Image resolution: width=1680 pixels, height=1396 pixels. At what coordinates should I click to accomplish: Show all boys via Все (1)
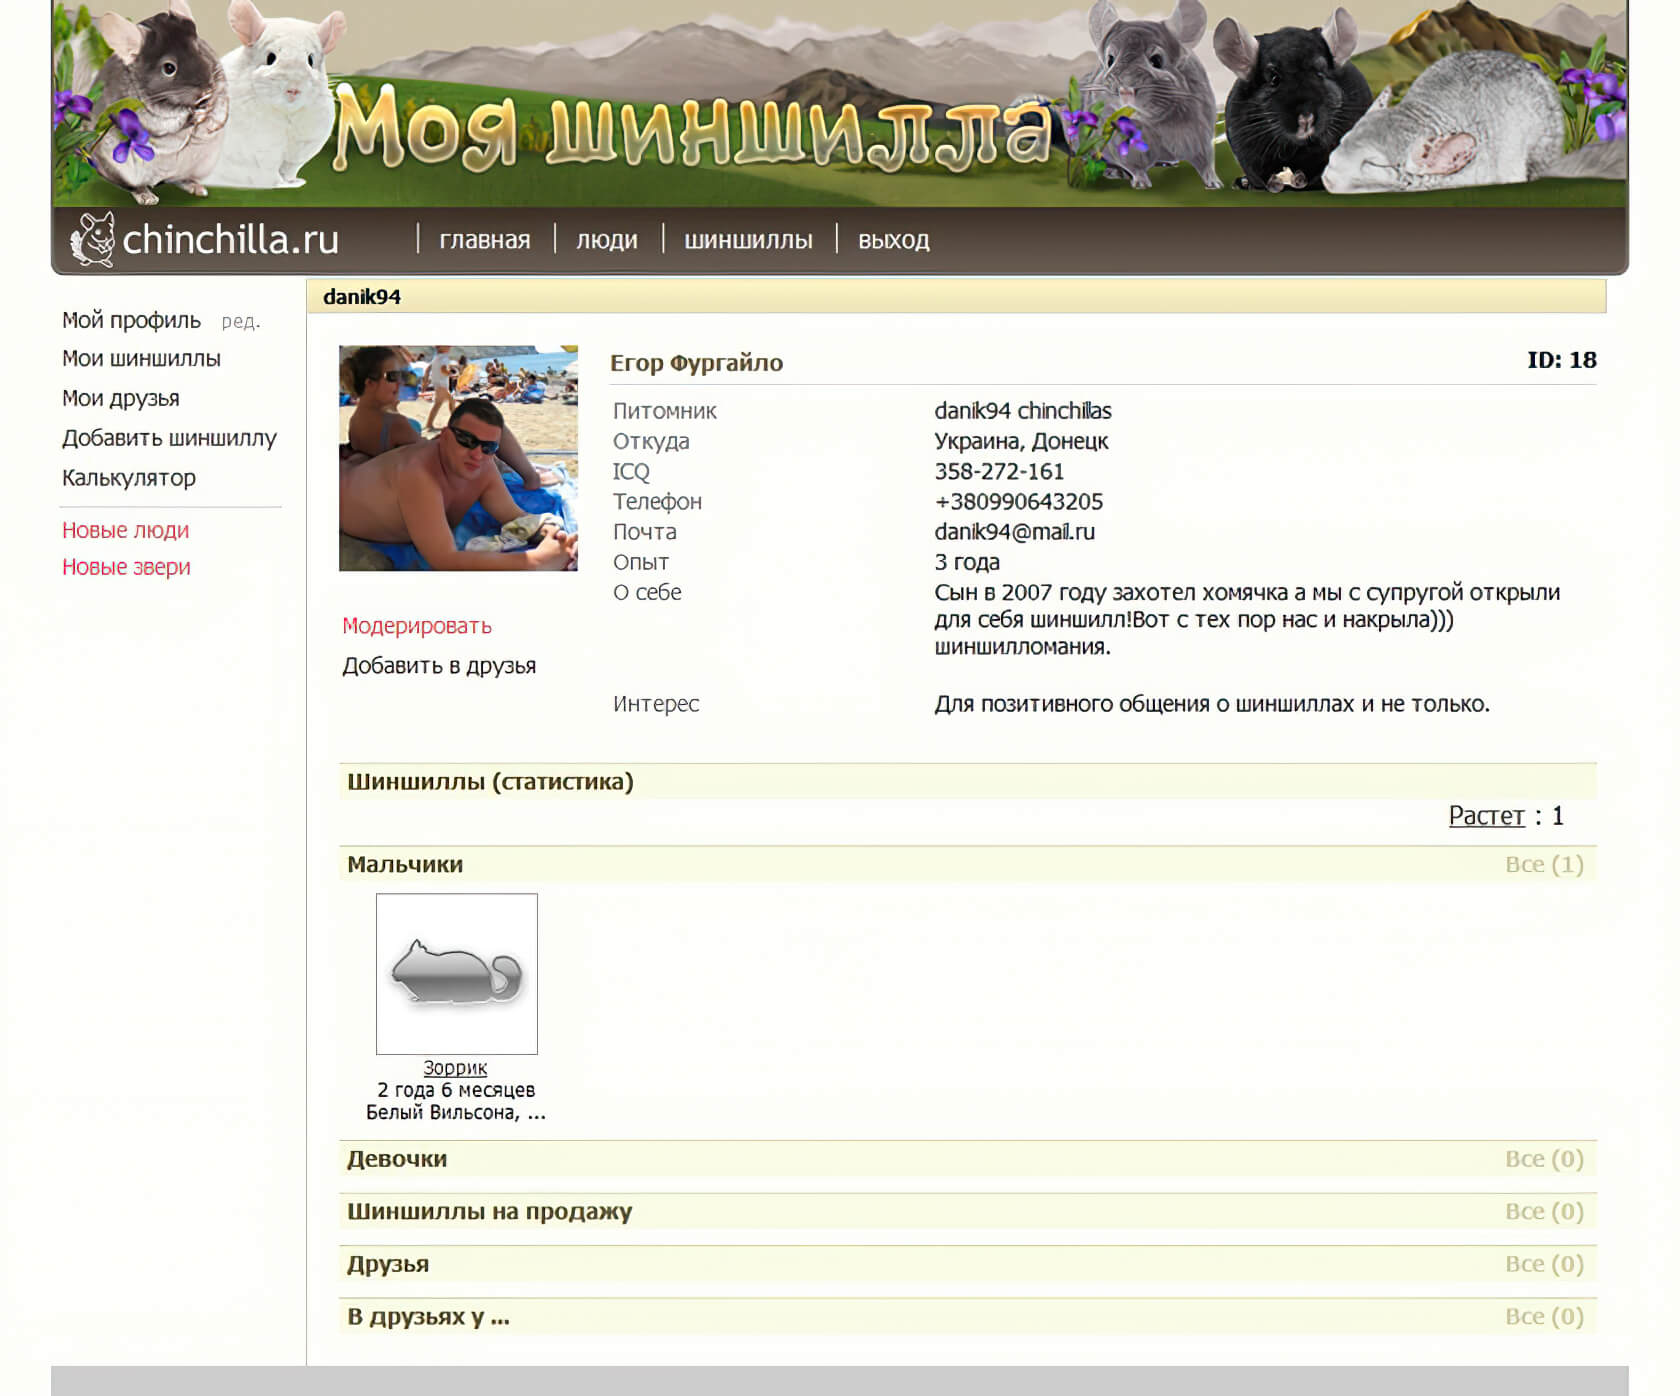click(1543, 864)
